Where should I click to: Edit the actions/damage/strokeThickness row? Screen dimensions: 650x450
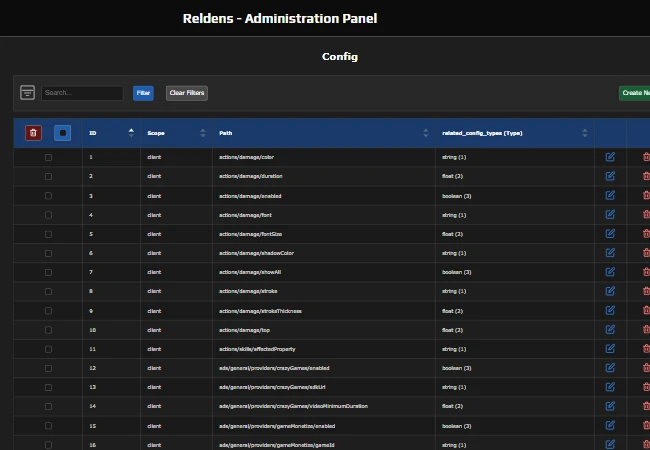click(x=610, y=310)
